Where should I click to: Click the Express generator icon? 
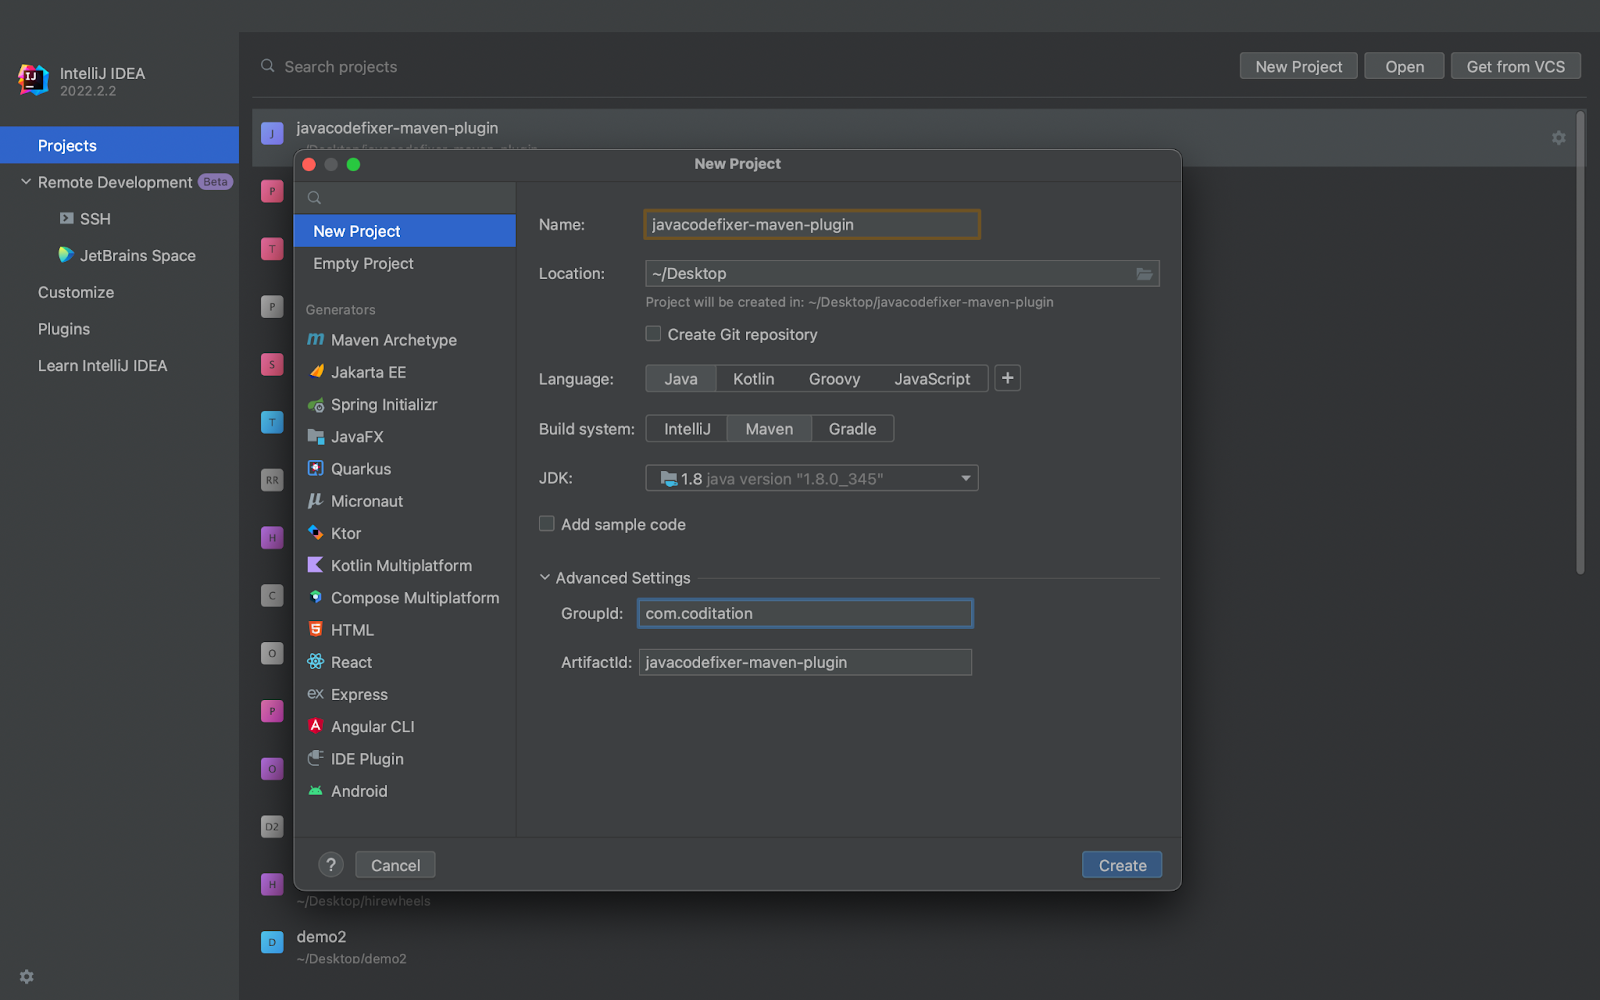pyautogui.click(x=316, y=694)
